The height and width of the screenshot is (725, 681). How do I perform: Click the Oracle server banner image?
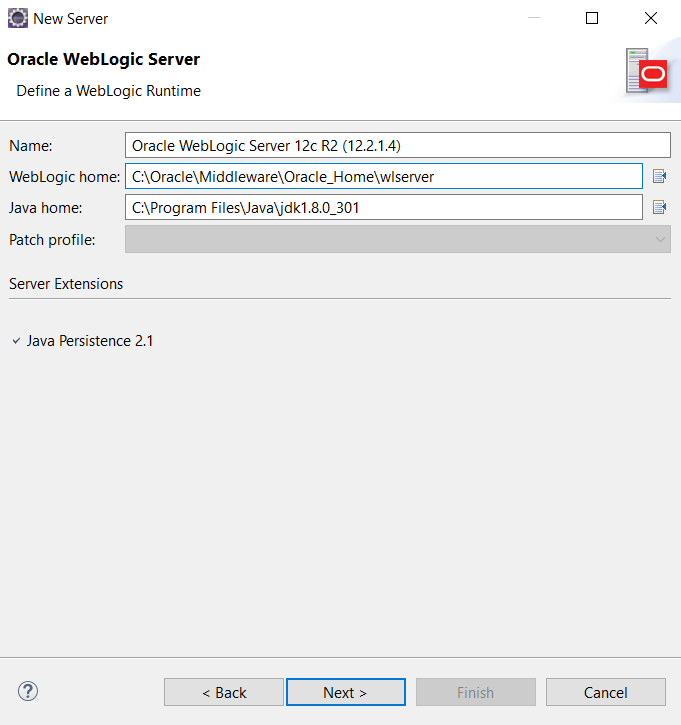click(x=647, y=71)
